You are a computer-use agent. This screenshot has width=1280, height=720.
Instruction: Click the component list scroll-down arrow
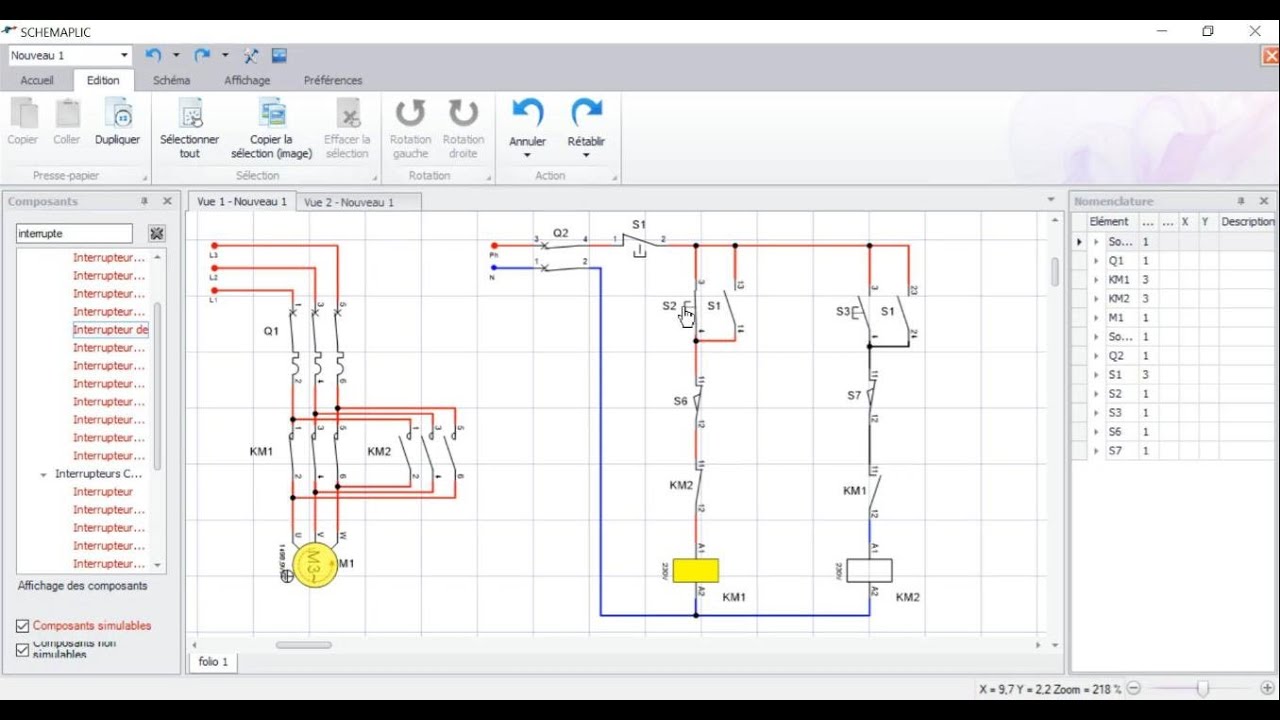tap(157, 566)
